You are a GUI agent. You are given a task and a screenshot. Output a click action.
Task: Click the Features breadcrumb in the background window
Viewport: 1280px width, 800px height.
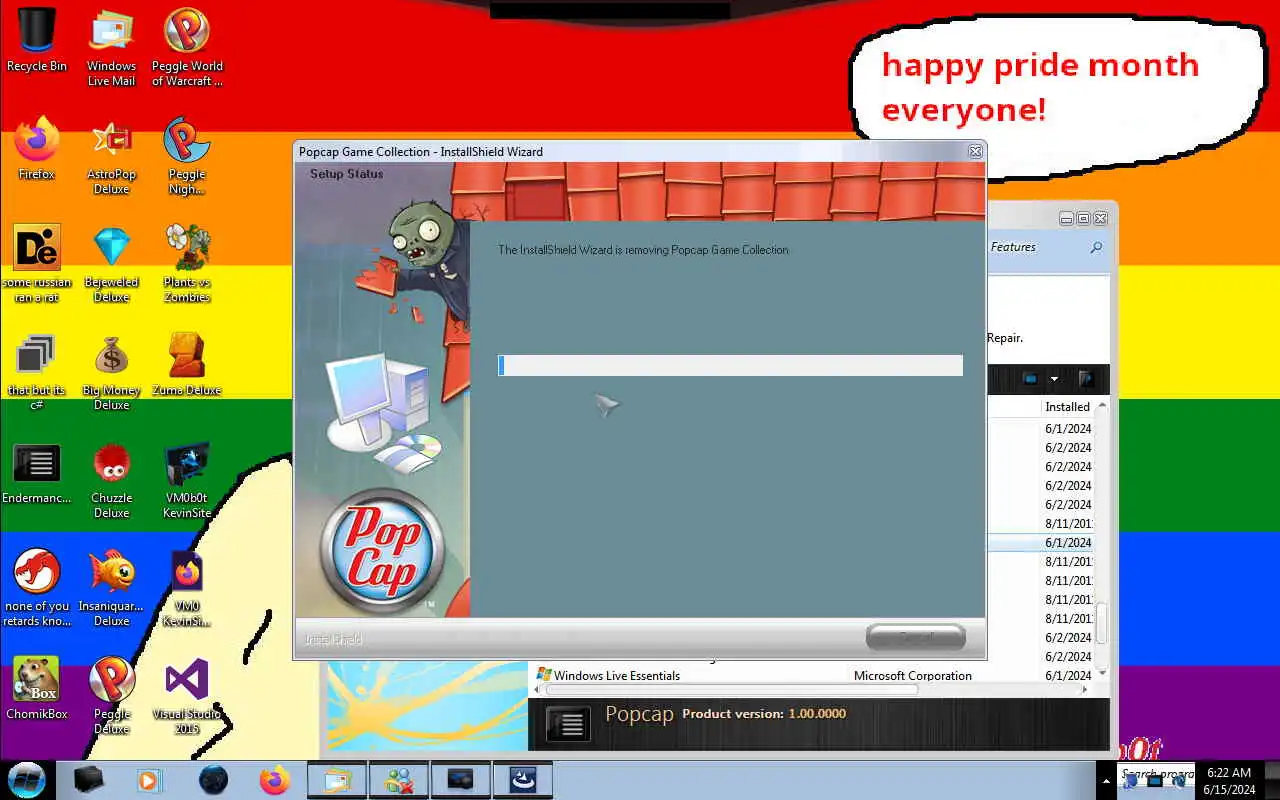tap(1013, 247)
